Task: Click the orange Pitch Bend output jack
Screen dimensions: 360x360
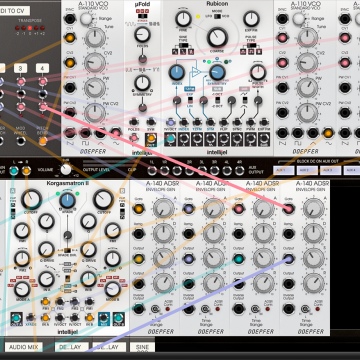Action: 42,141
